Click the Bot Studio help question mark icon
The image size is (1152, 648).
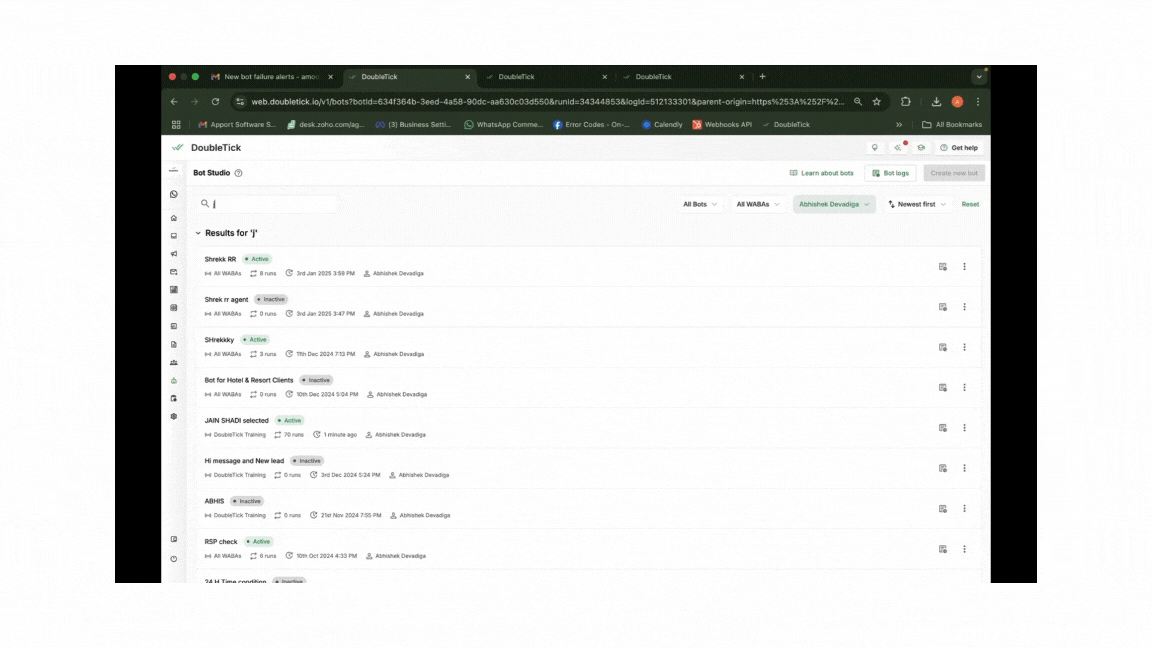click(238, 173)
